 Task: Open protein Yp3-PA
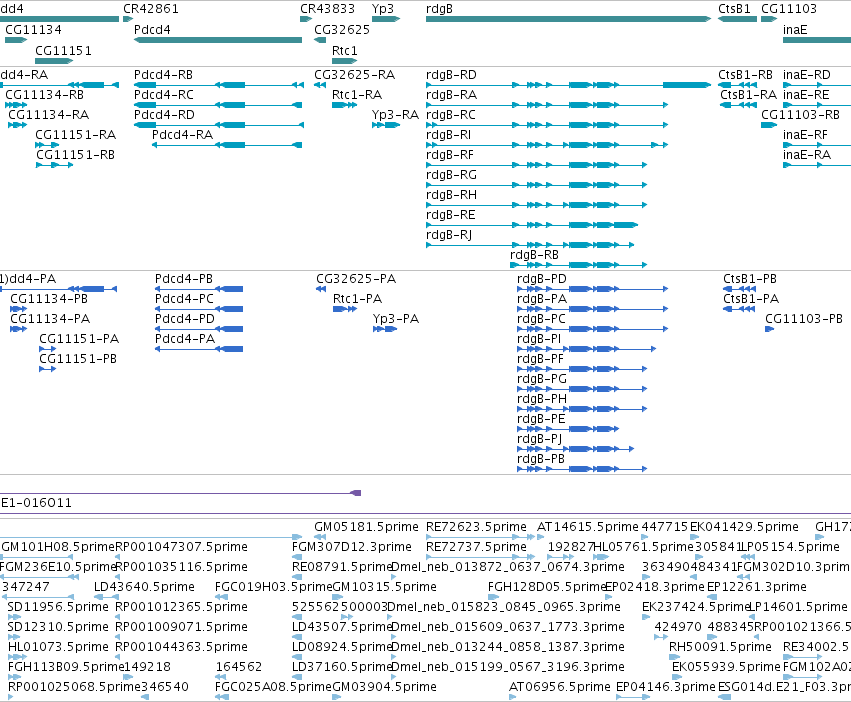[x=396, y=319]
